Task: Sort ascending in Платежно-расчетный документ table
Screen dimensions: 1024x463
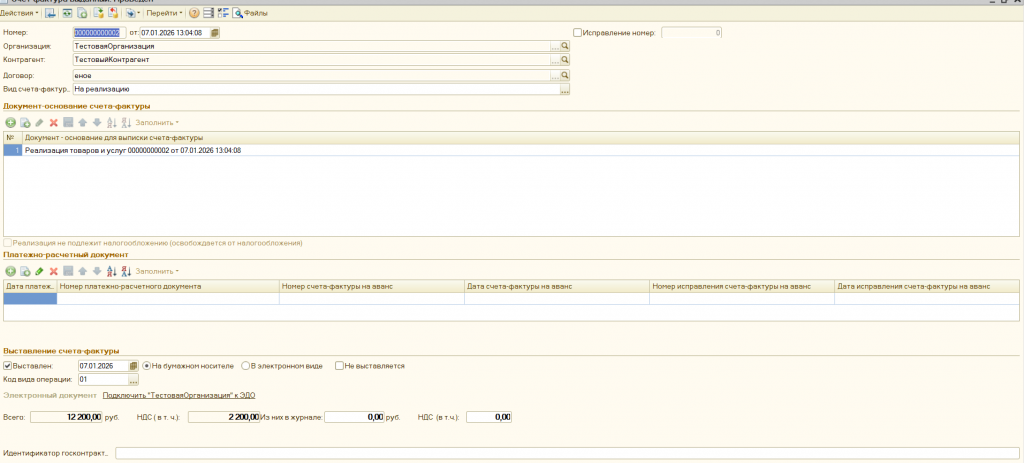Action: point(112,271)
